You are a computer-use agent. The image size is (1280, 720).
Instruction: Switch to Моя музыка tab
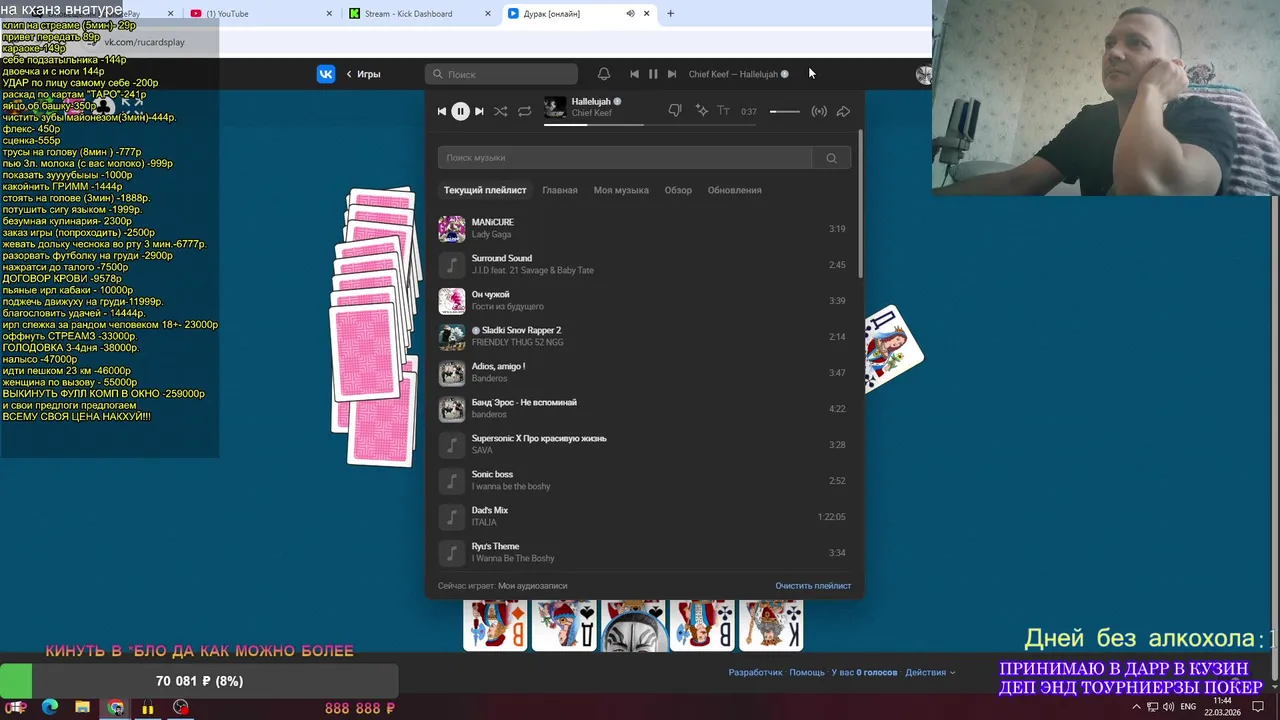(621, 190)
